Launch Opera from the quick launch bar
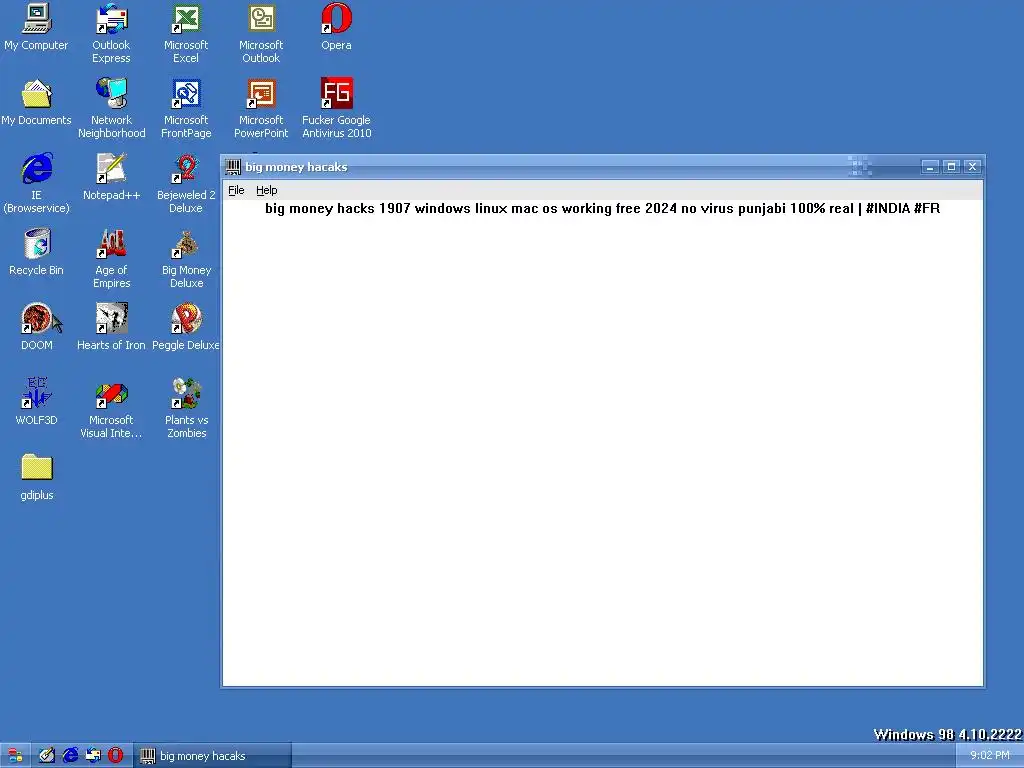Viewport: 1024px width, 768px height. (116, 756)
